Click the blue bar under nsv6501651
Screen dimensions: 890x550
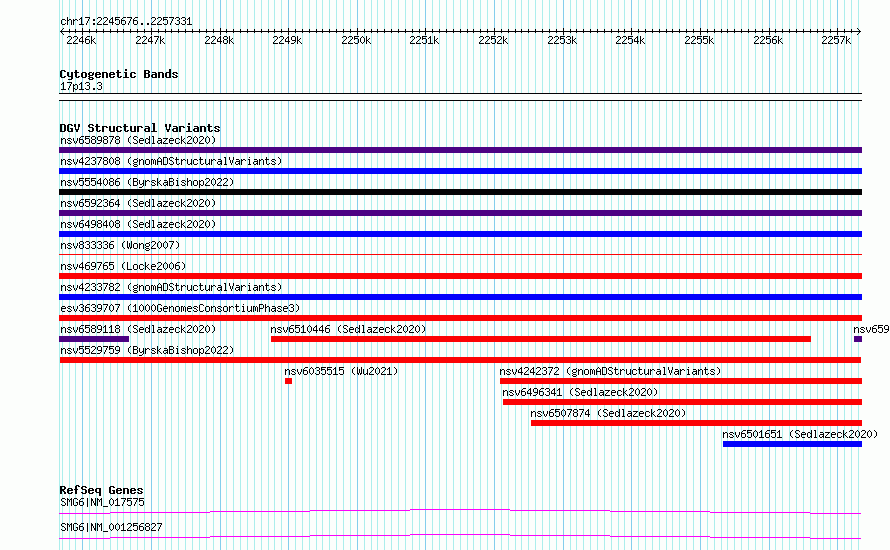click(792, 444)
